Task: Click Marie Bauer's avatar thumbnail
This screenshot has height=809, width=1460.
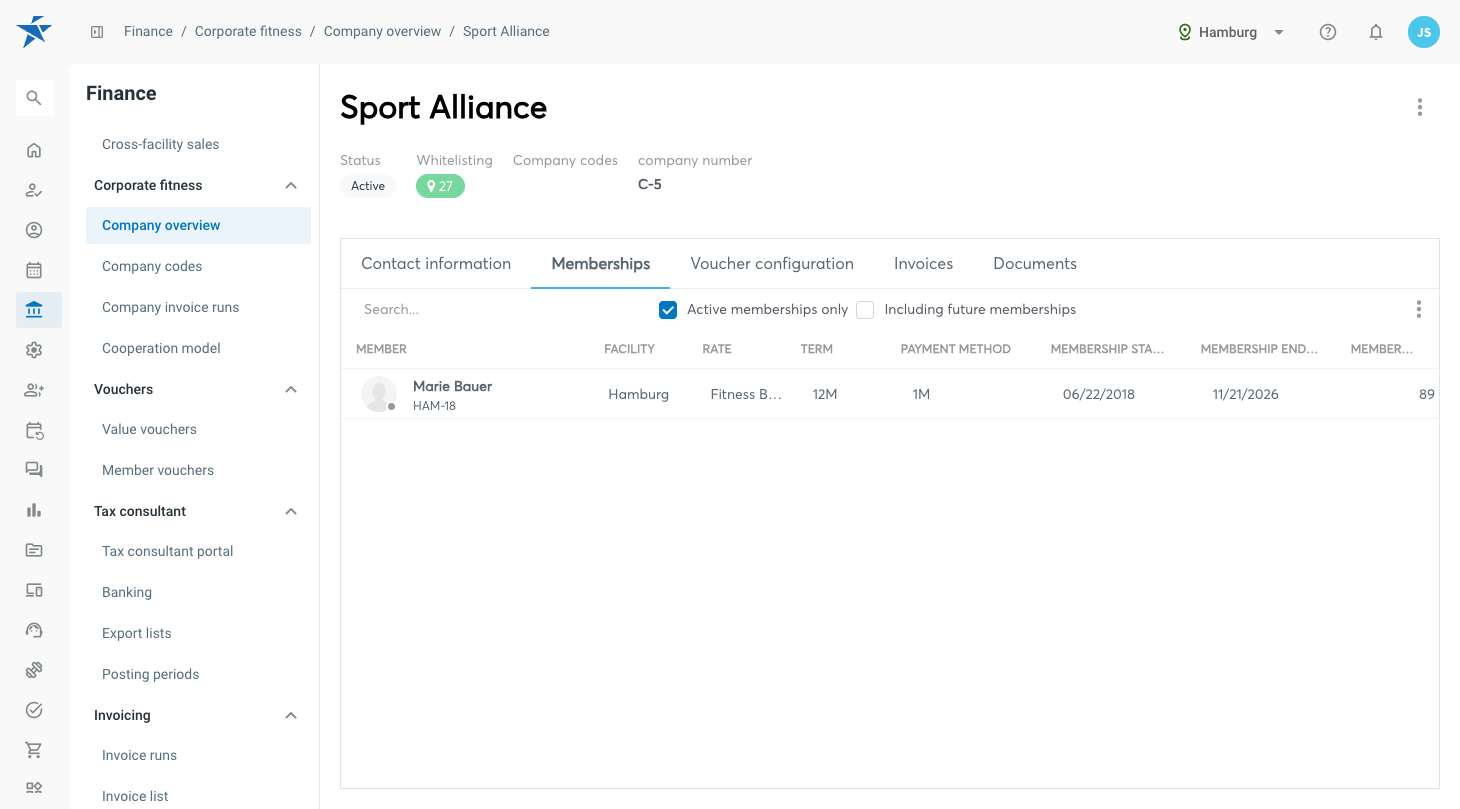Action: [x=379, y=394]
